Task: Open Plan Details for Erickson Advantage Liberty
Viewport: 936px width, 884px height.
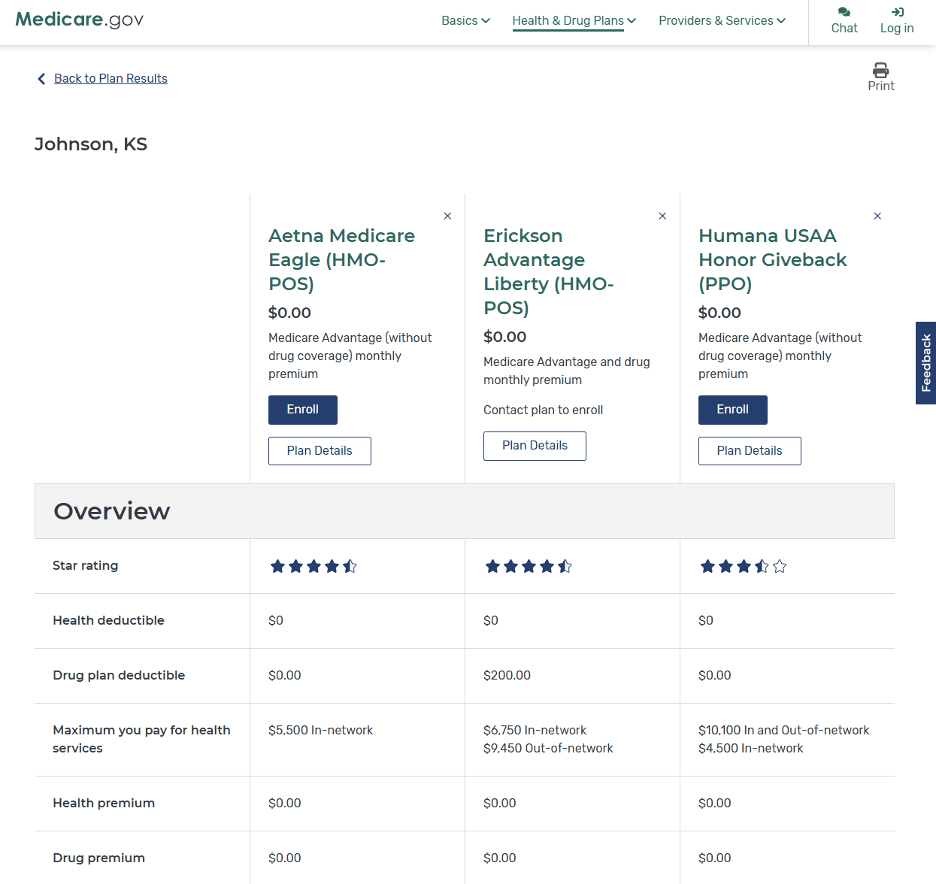Action: point(534,445)
